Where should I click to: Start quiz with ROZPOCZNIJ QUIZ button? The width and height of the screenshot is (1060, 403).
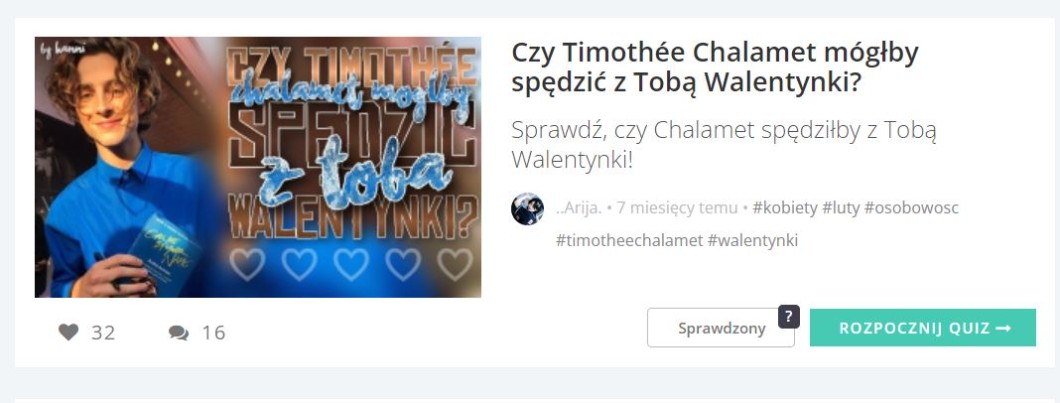pos(923,328)
